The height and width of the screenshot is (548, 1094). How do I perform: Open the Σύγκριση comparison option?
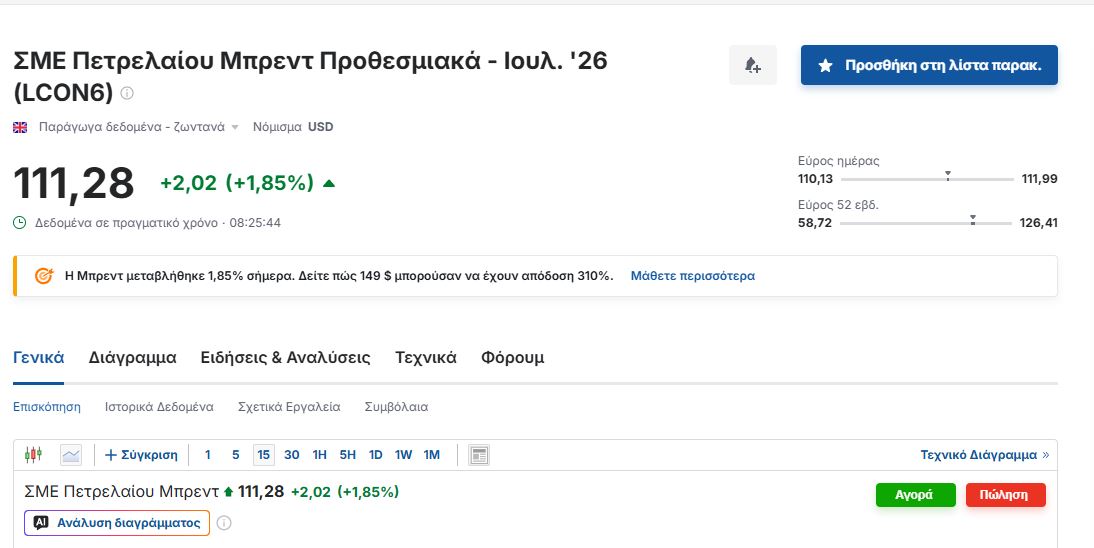point(141,455)
